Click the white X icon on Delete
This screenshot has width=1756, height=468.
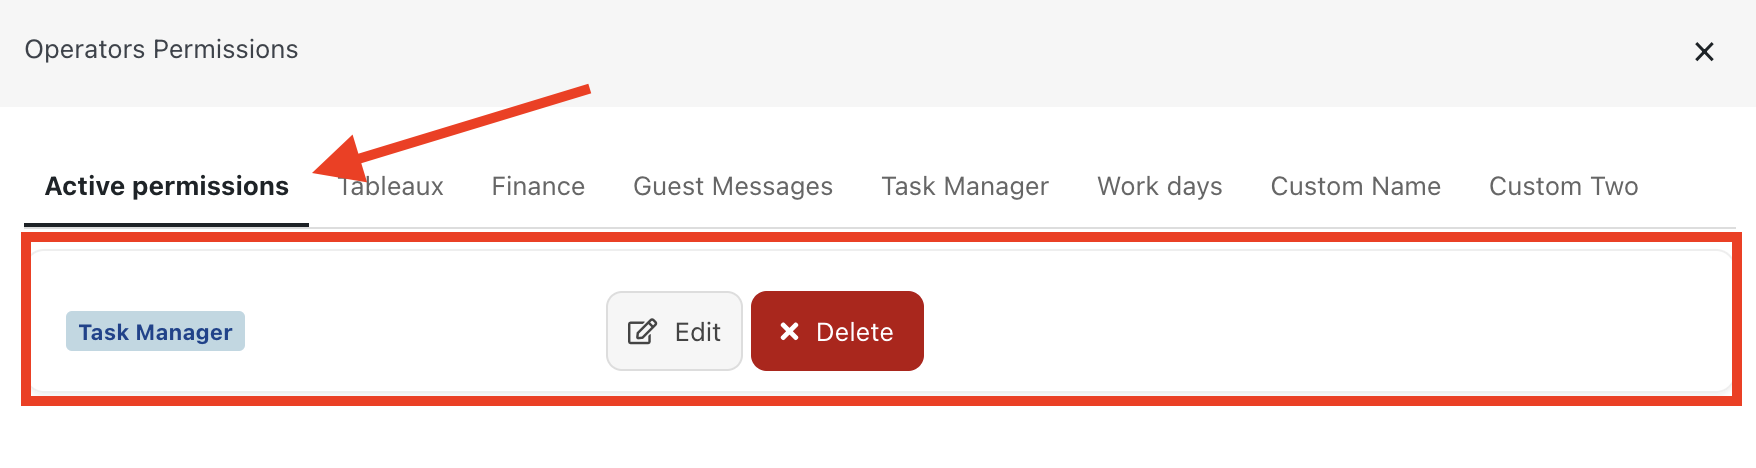789,331
